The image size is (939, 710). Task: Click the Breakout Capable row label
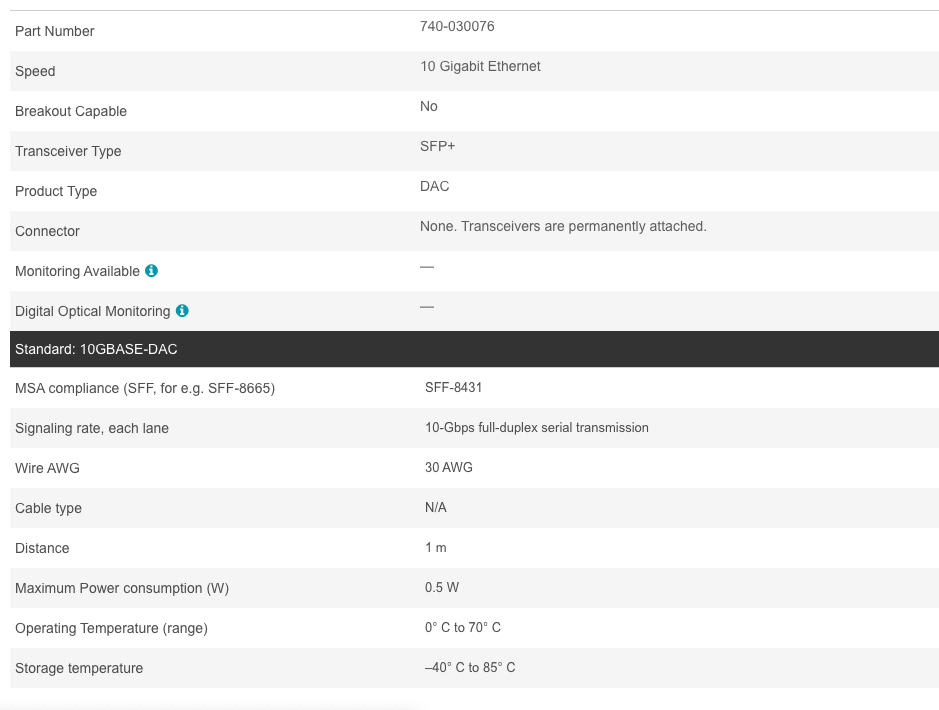(71, 111)
